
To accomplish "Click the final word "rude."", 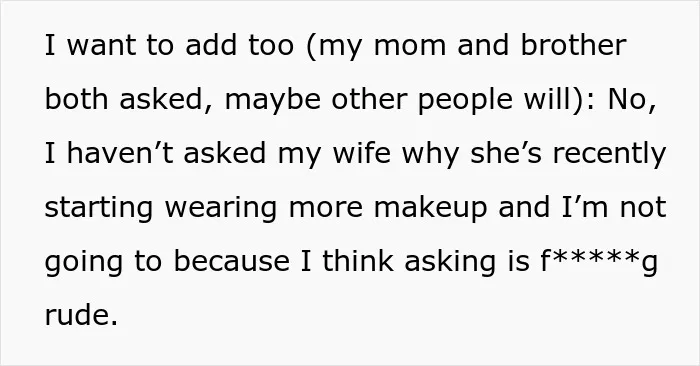I will (x=81, y=315).
